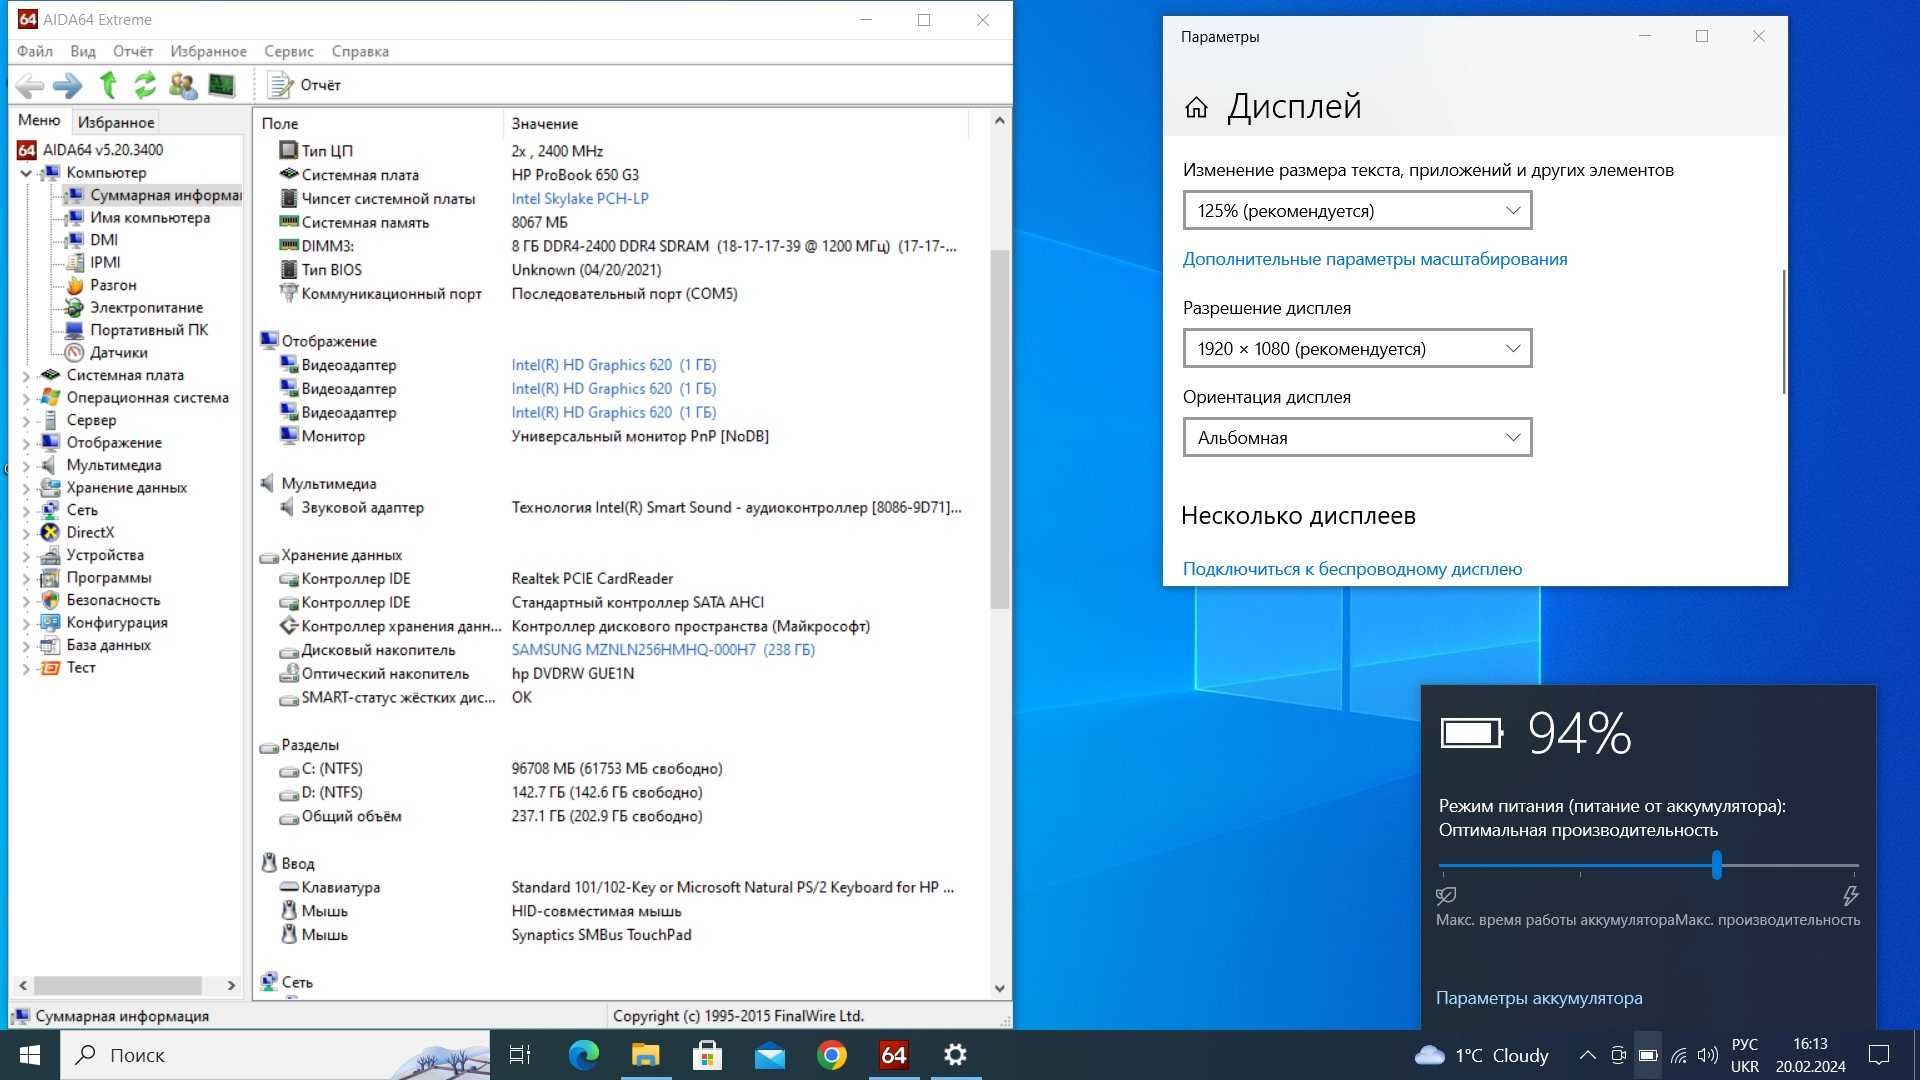
Task: Launch Microsoft Edge from taskbar
Action: [x=583, y=1055]
